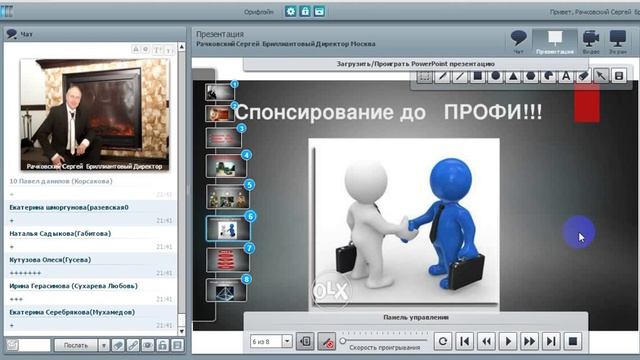Click the Панель управления header bar
The image size is (640, 360).
[416, 318]
